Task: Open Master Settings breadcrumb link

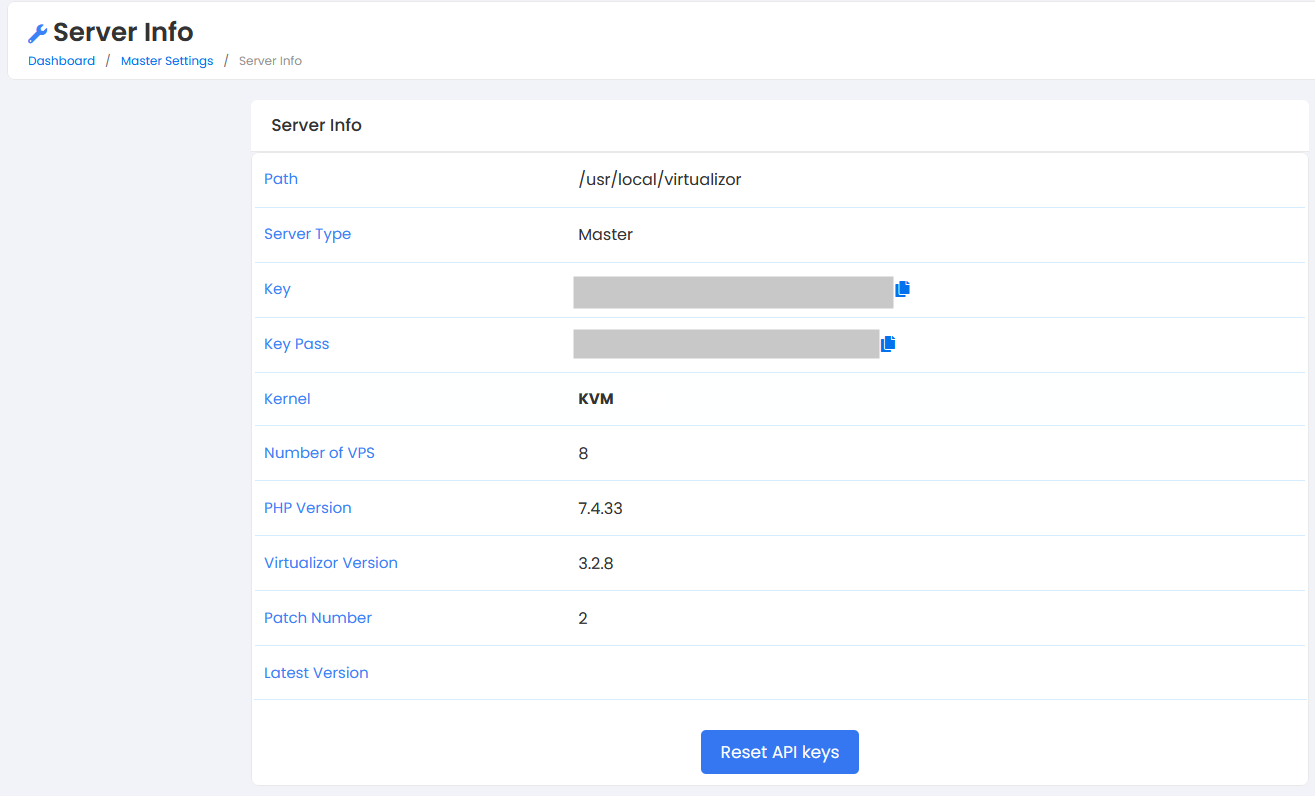Action: [x=167, y=61]
